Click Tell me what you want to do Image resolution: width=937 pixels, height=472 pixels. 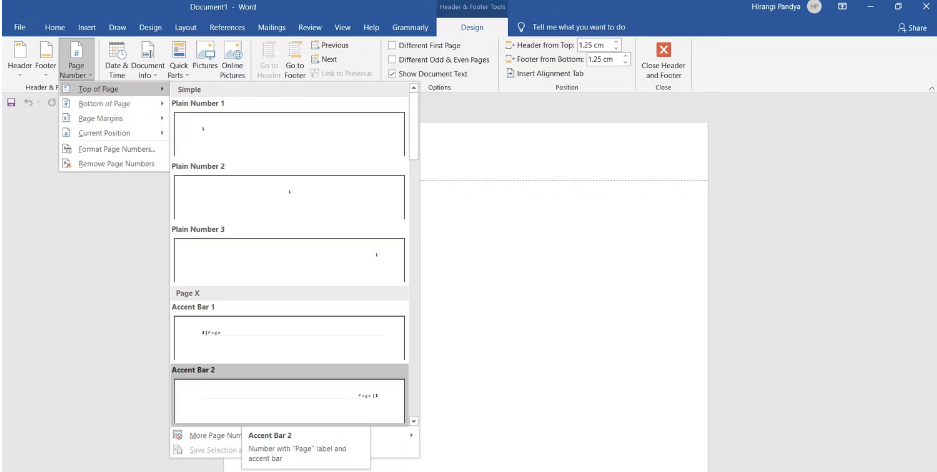point(579,27)
